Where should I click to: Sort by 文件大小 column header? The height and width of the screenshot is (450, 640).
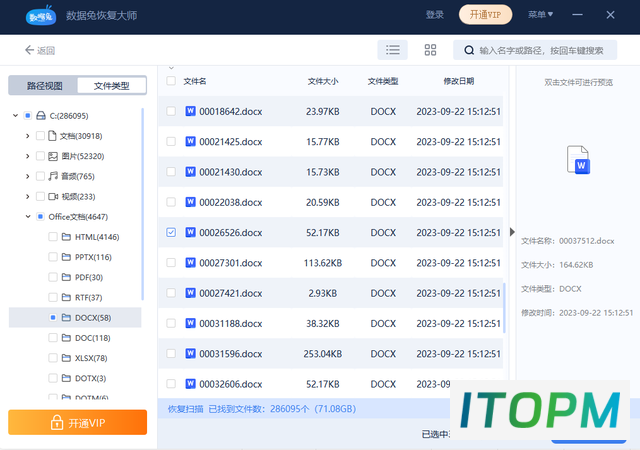tap(323, 81)
